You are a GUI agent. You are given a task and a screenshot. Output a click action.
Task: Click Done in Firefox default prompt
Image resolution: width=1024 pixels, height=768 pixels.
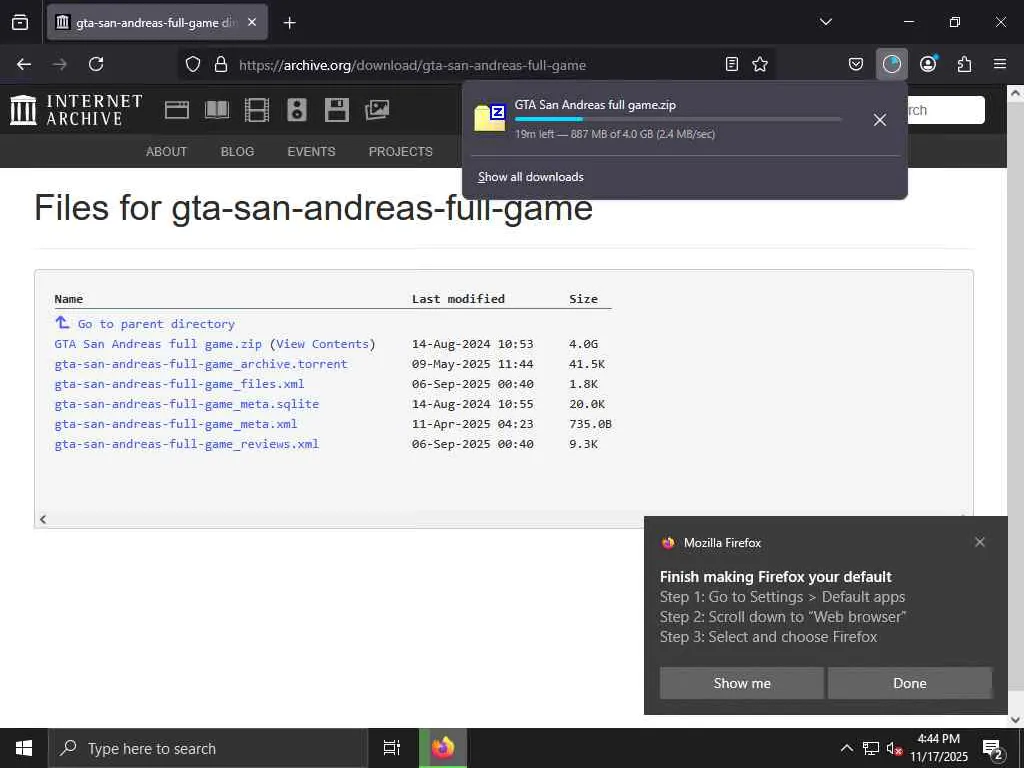[910, 683]
